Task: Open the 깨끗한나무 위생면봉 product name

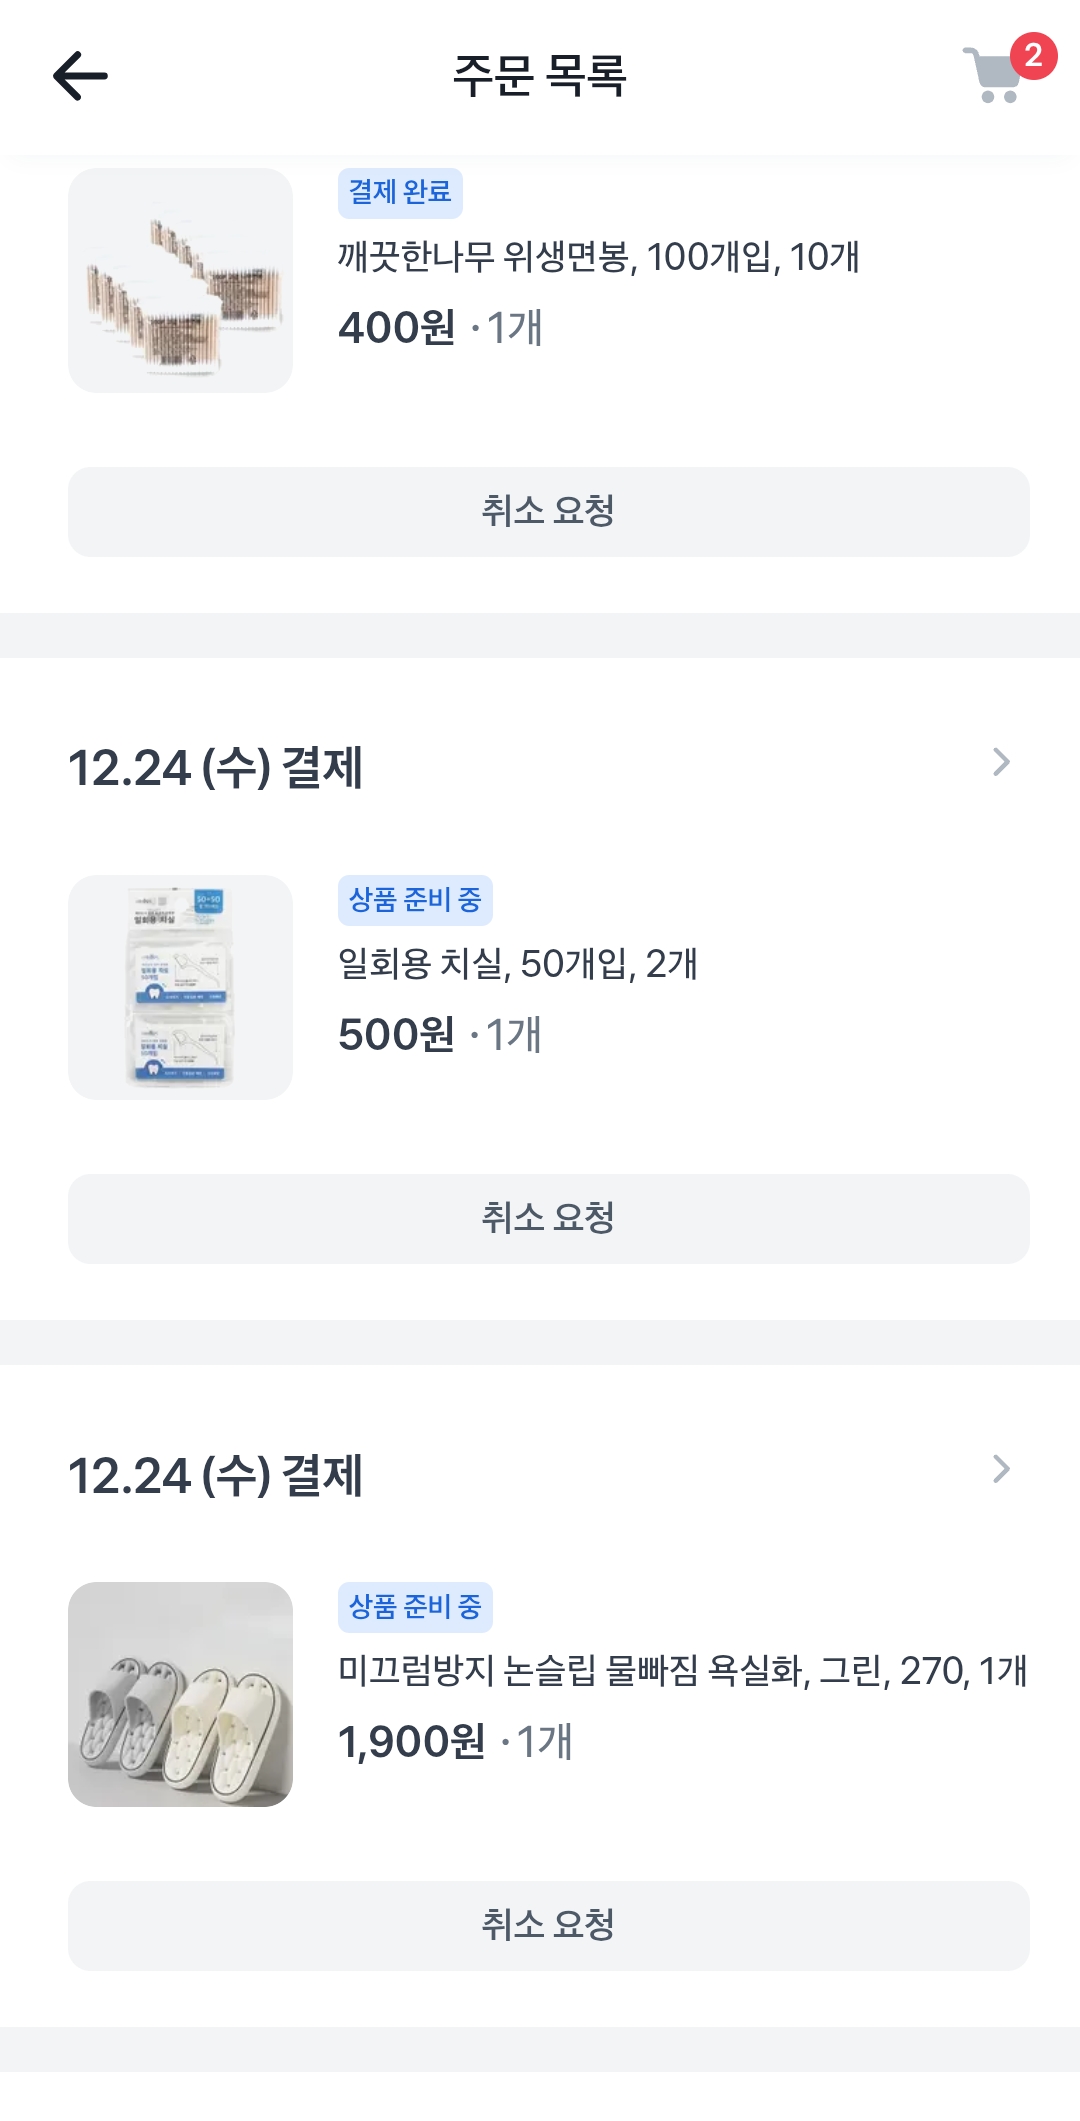Action: [x=598, y=258]
